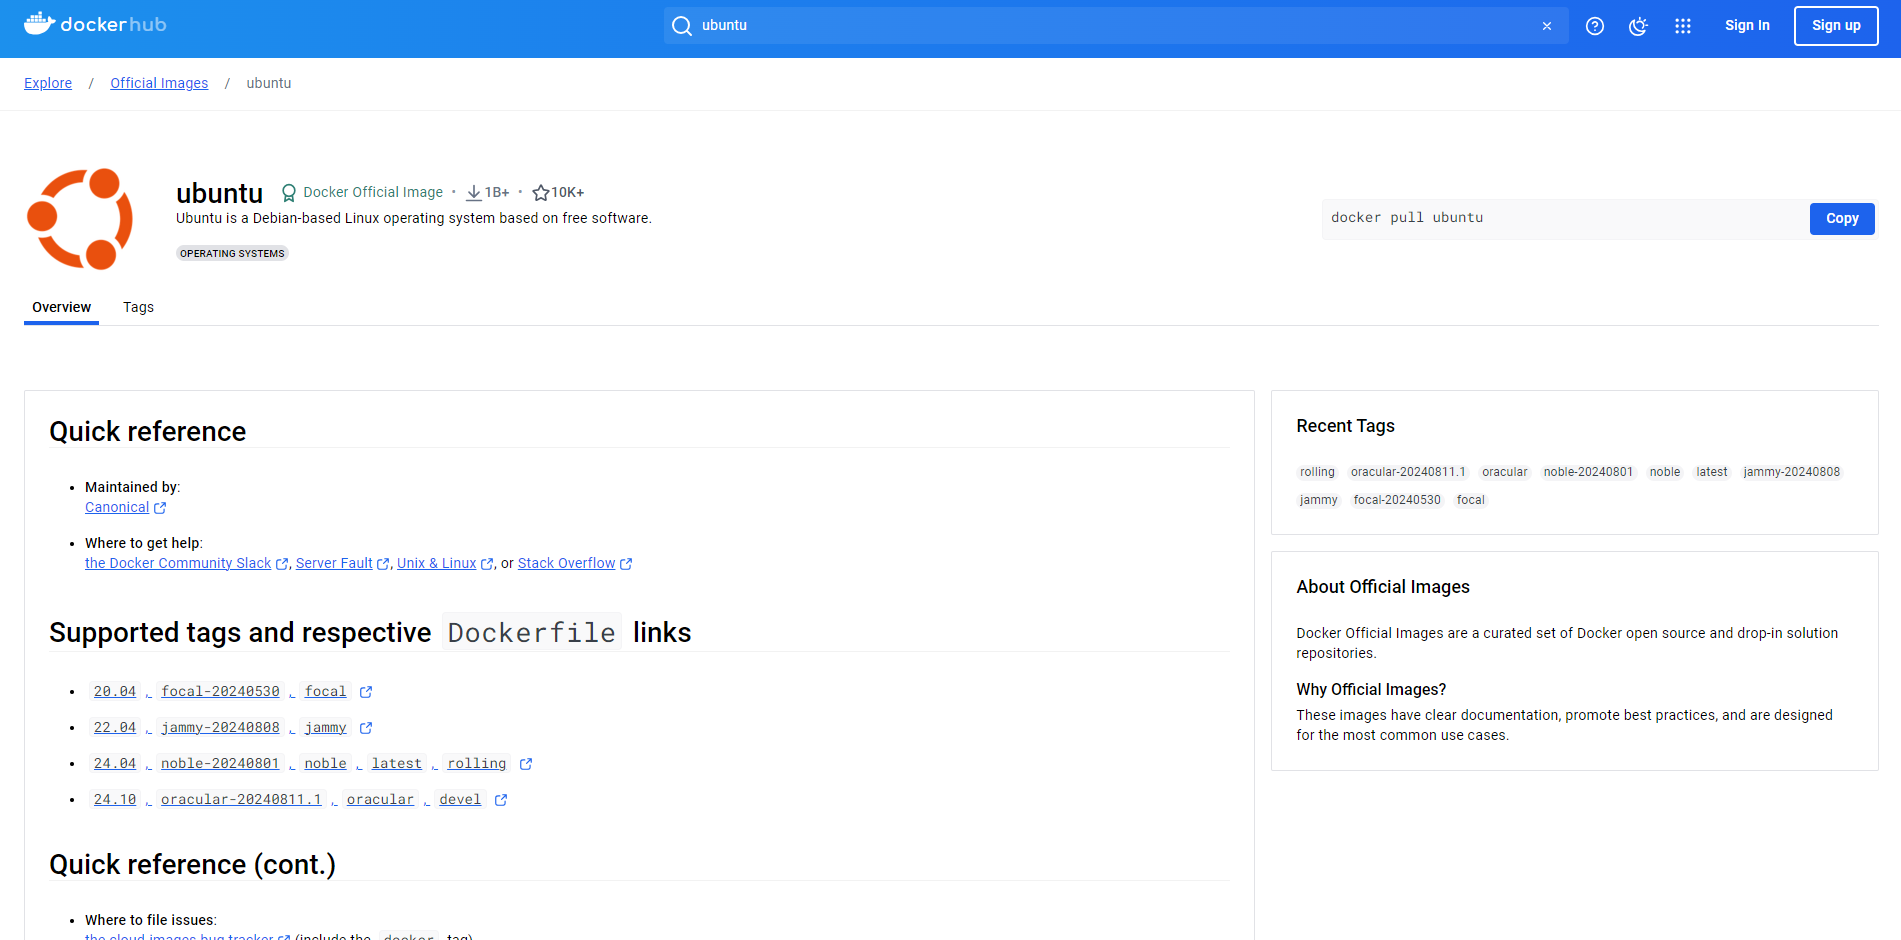Open the focal tag Dockerfile link
Screen dimensions: 1901x940
click(326, 692)
